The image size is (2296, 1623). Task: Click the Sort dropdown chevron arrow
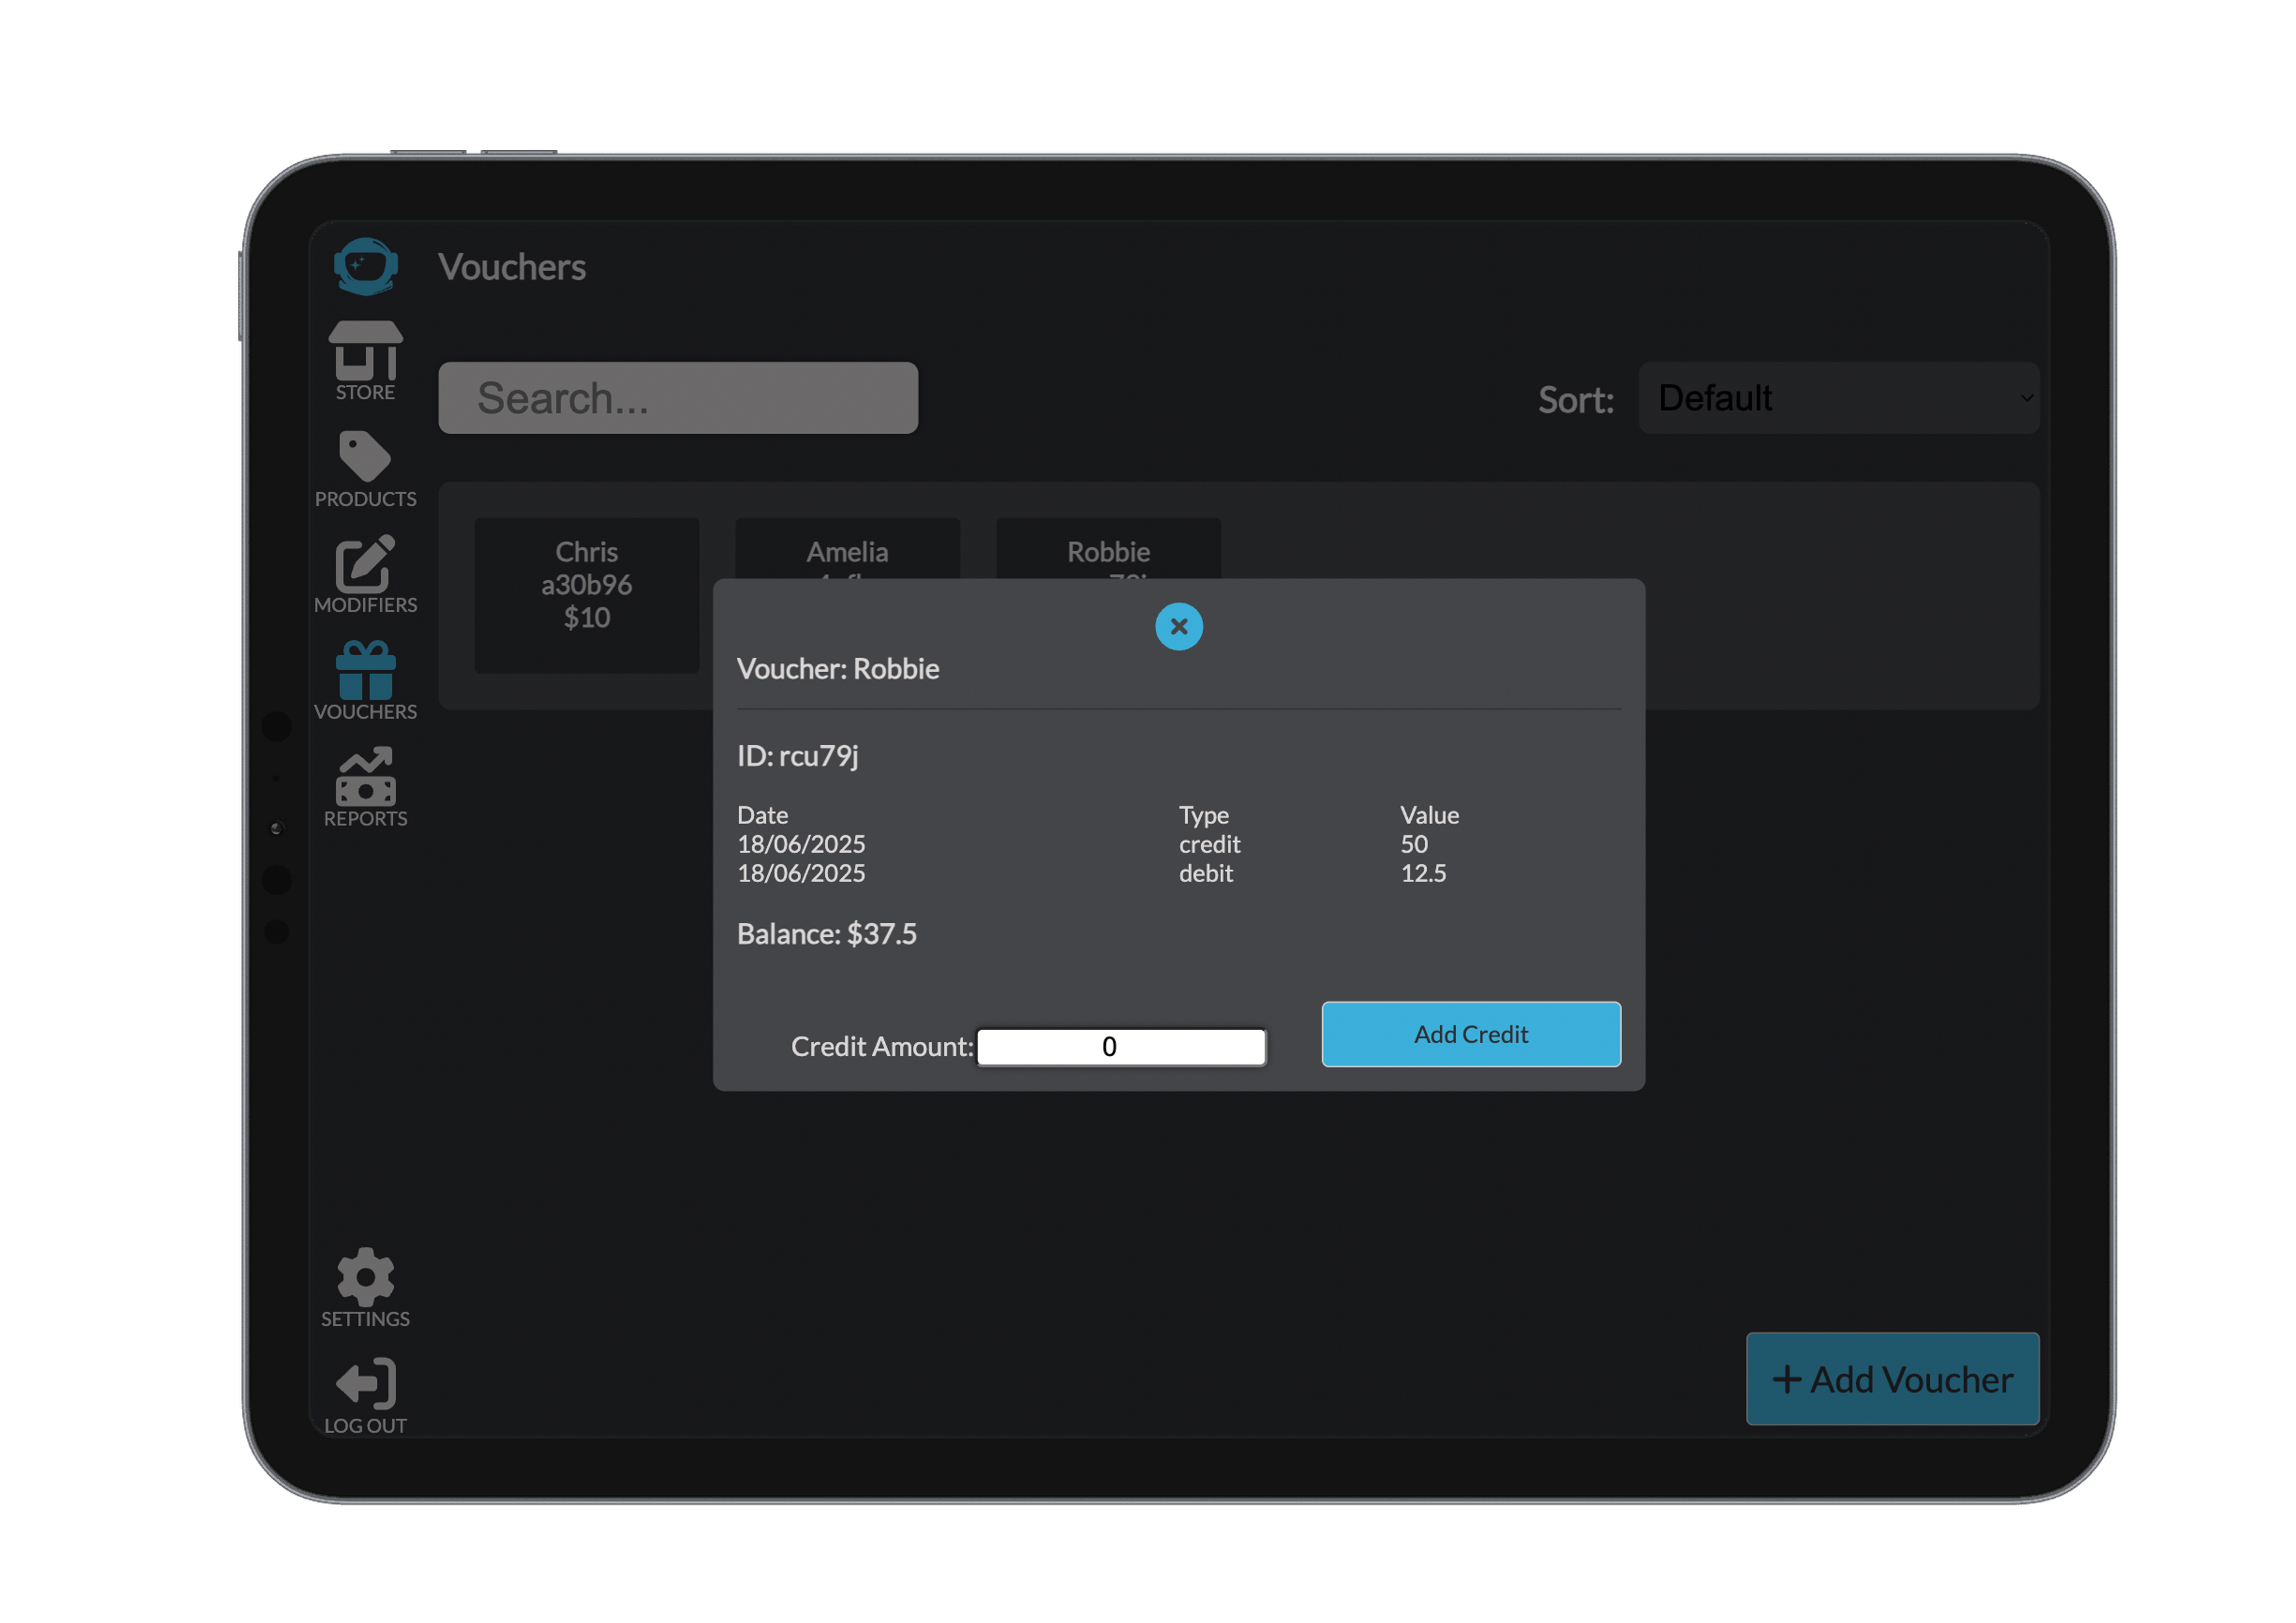pos(2026,398)
